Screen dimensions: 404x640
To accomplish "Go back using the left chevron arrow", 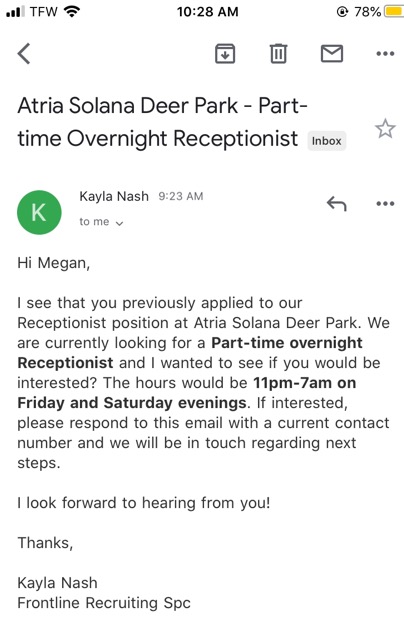I will (24, 53).
